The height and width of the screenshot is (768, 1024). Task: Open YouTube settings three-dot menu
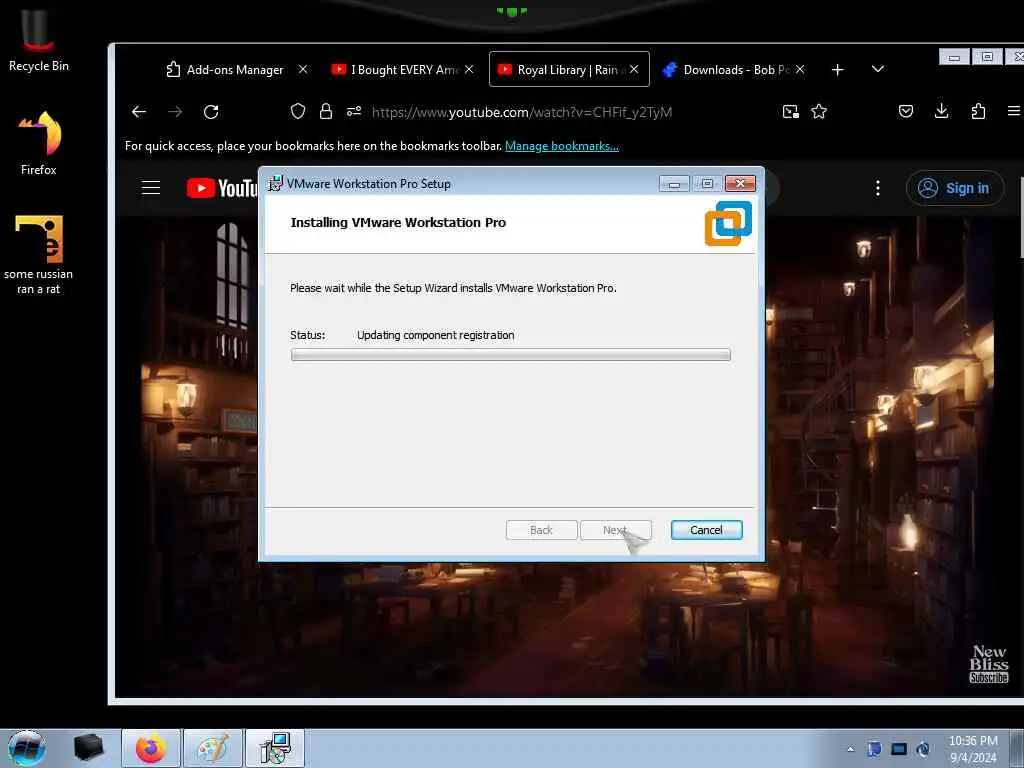click(x=878, y=188)
